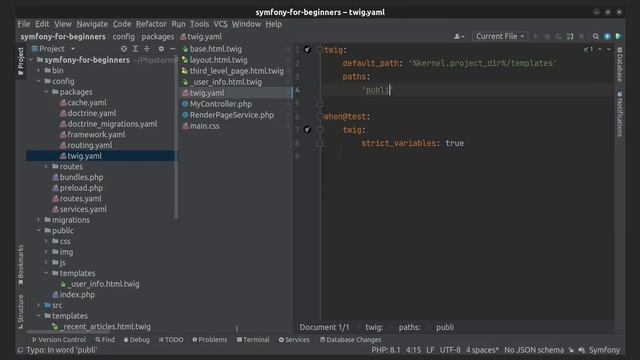Click the Symfony gutter icon on line 7
The height and width of the screenshot is (360, 640).
[307, 130]
